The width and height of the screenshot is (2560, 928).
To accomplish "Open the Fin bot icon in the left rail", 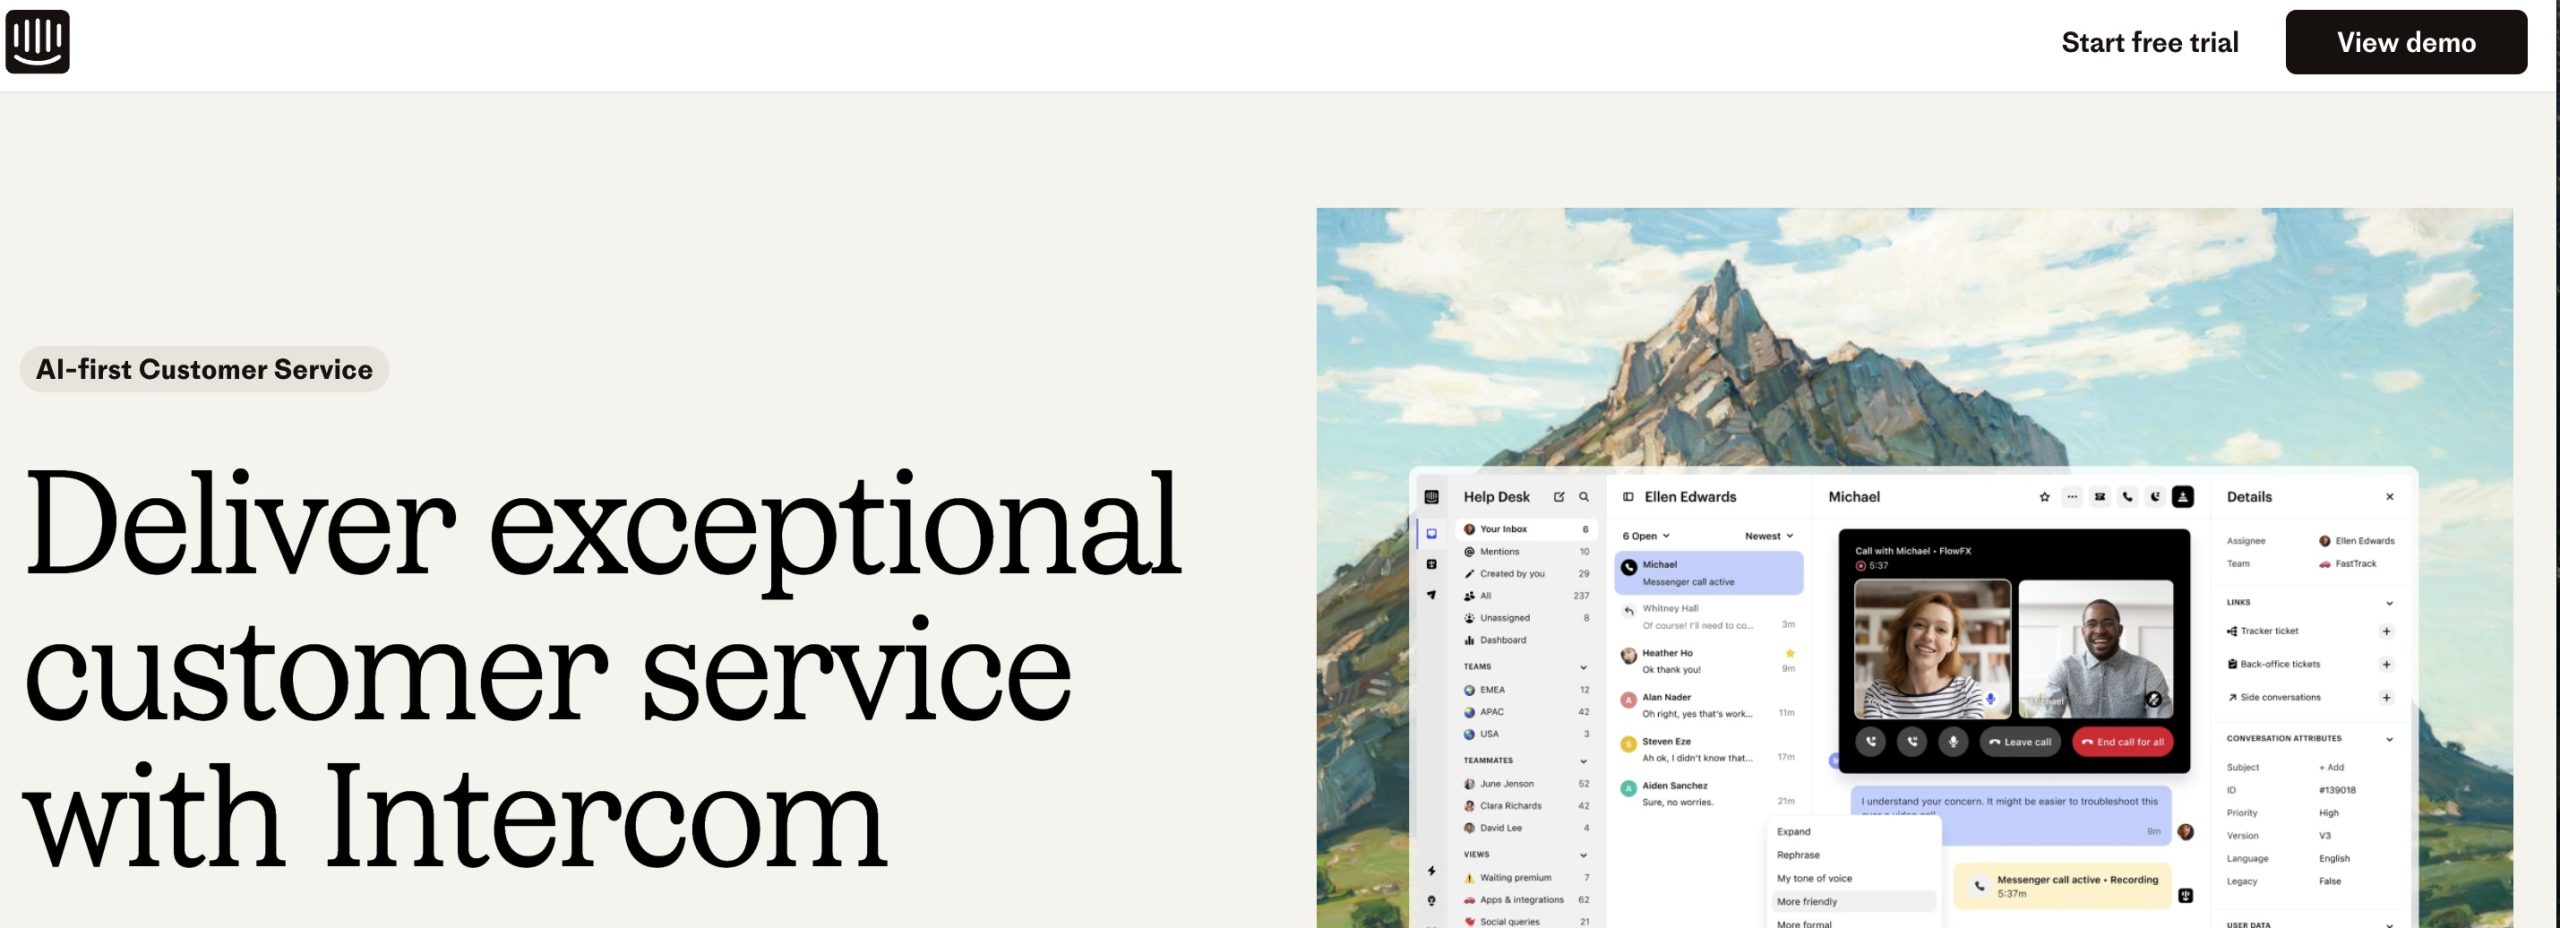I will coord(1431,564).
